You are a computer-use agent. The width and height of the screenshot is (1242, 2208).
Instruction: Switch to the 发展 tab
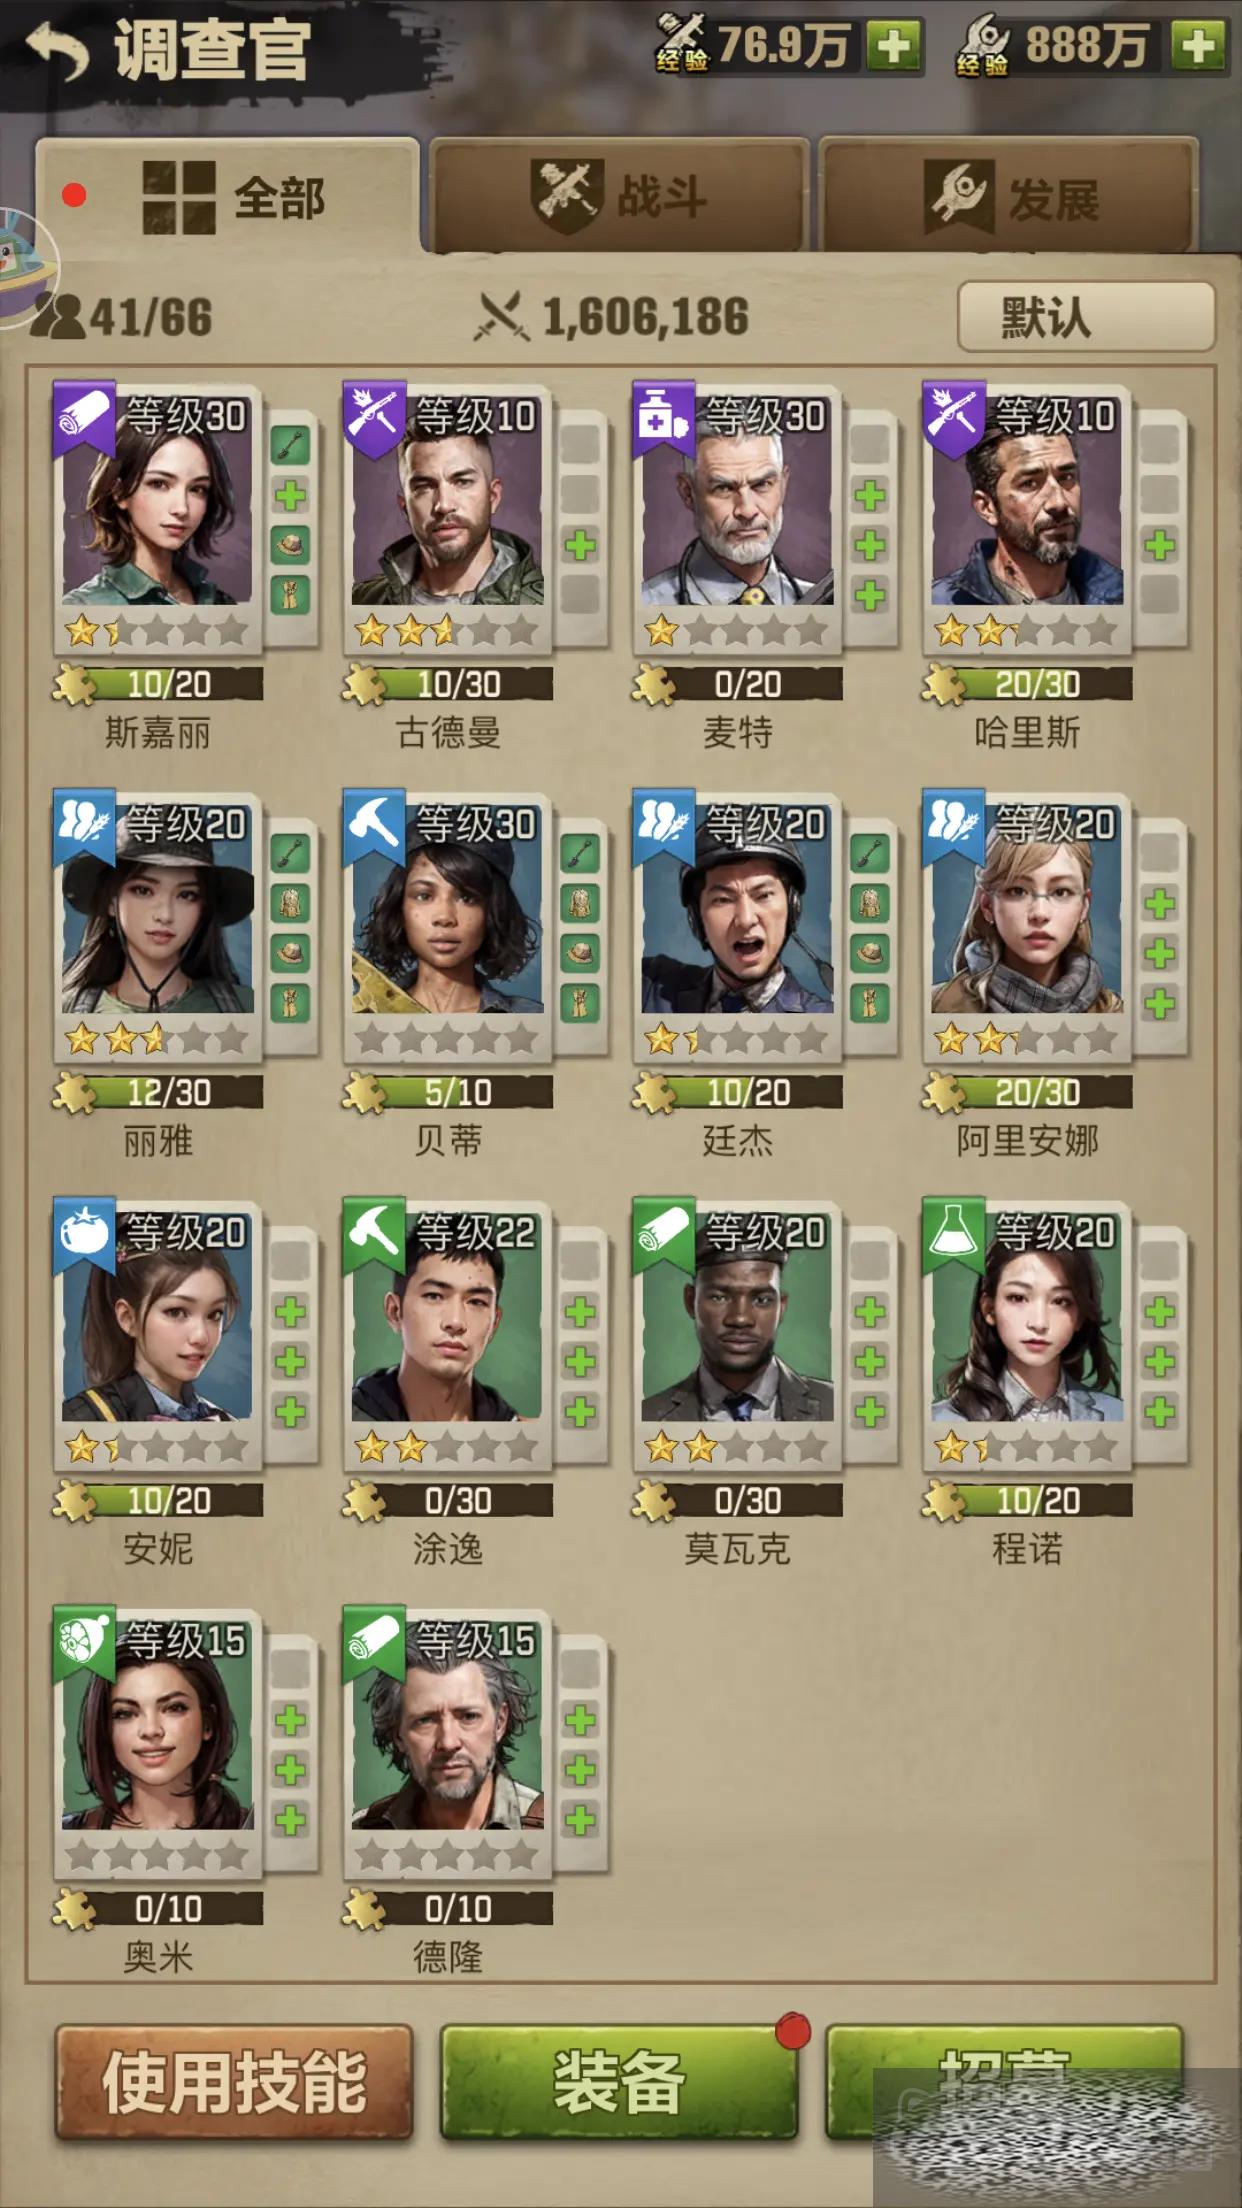1008,195
